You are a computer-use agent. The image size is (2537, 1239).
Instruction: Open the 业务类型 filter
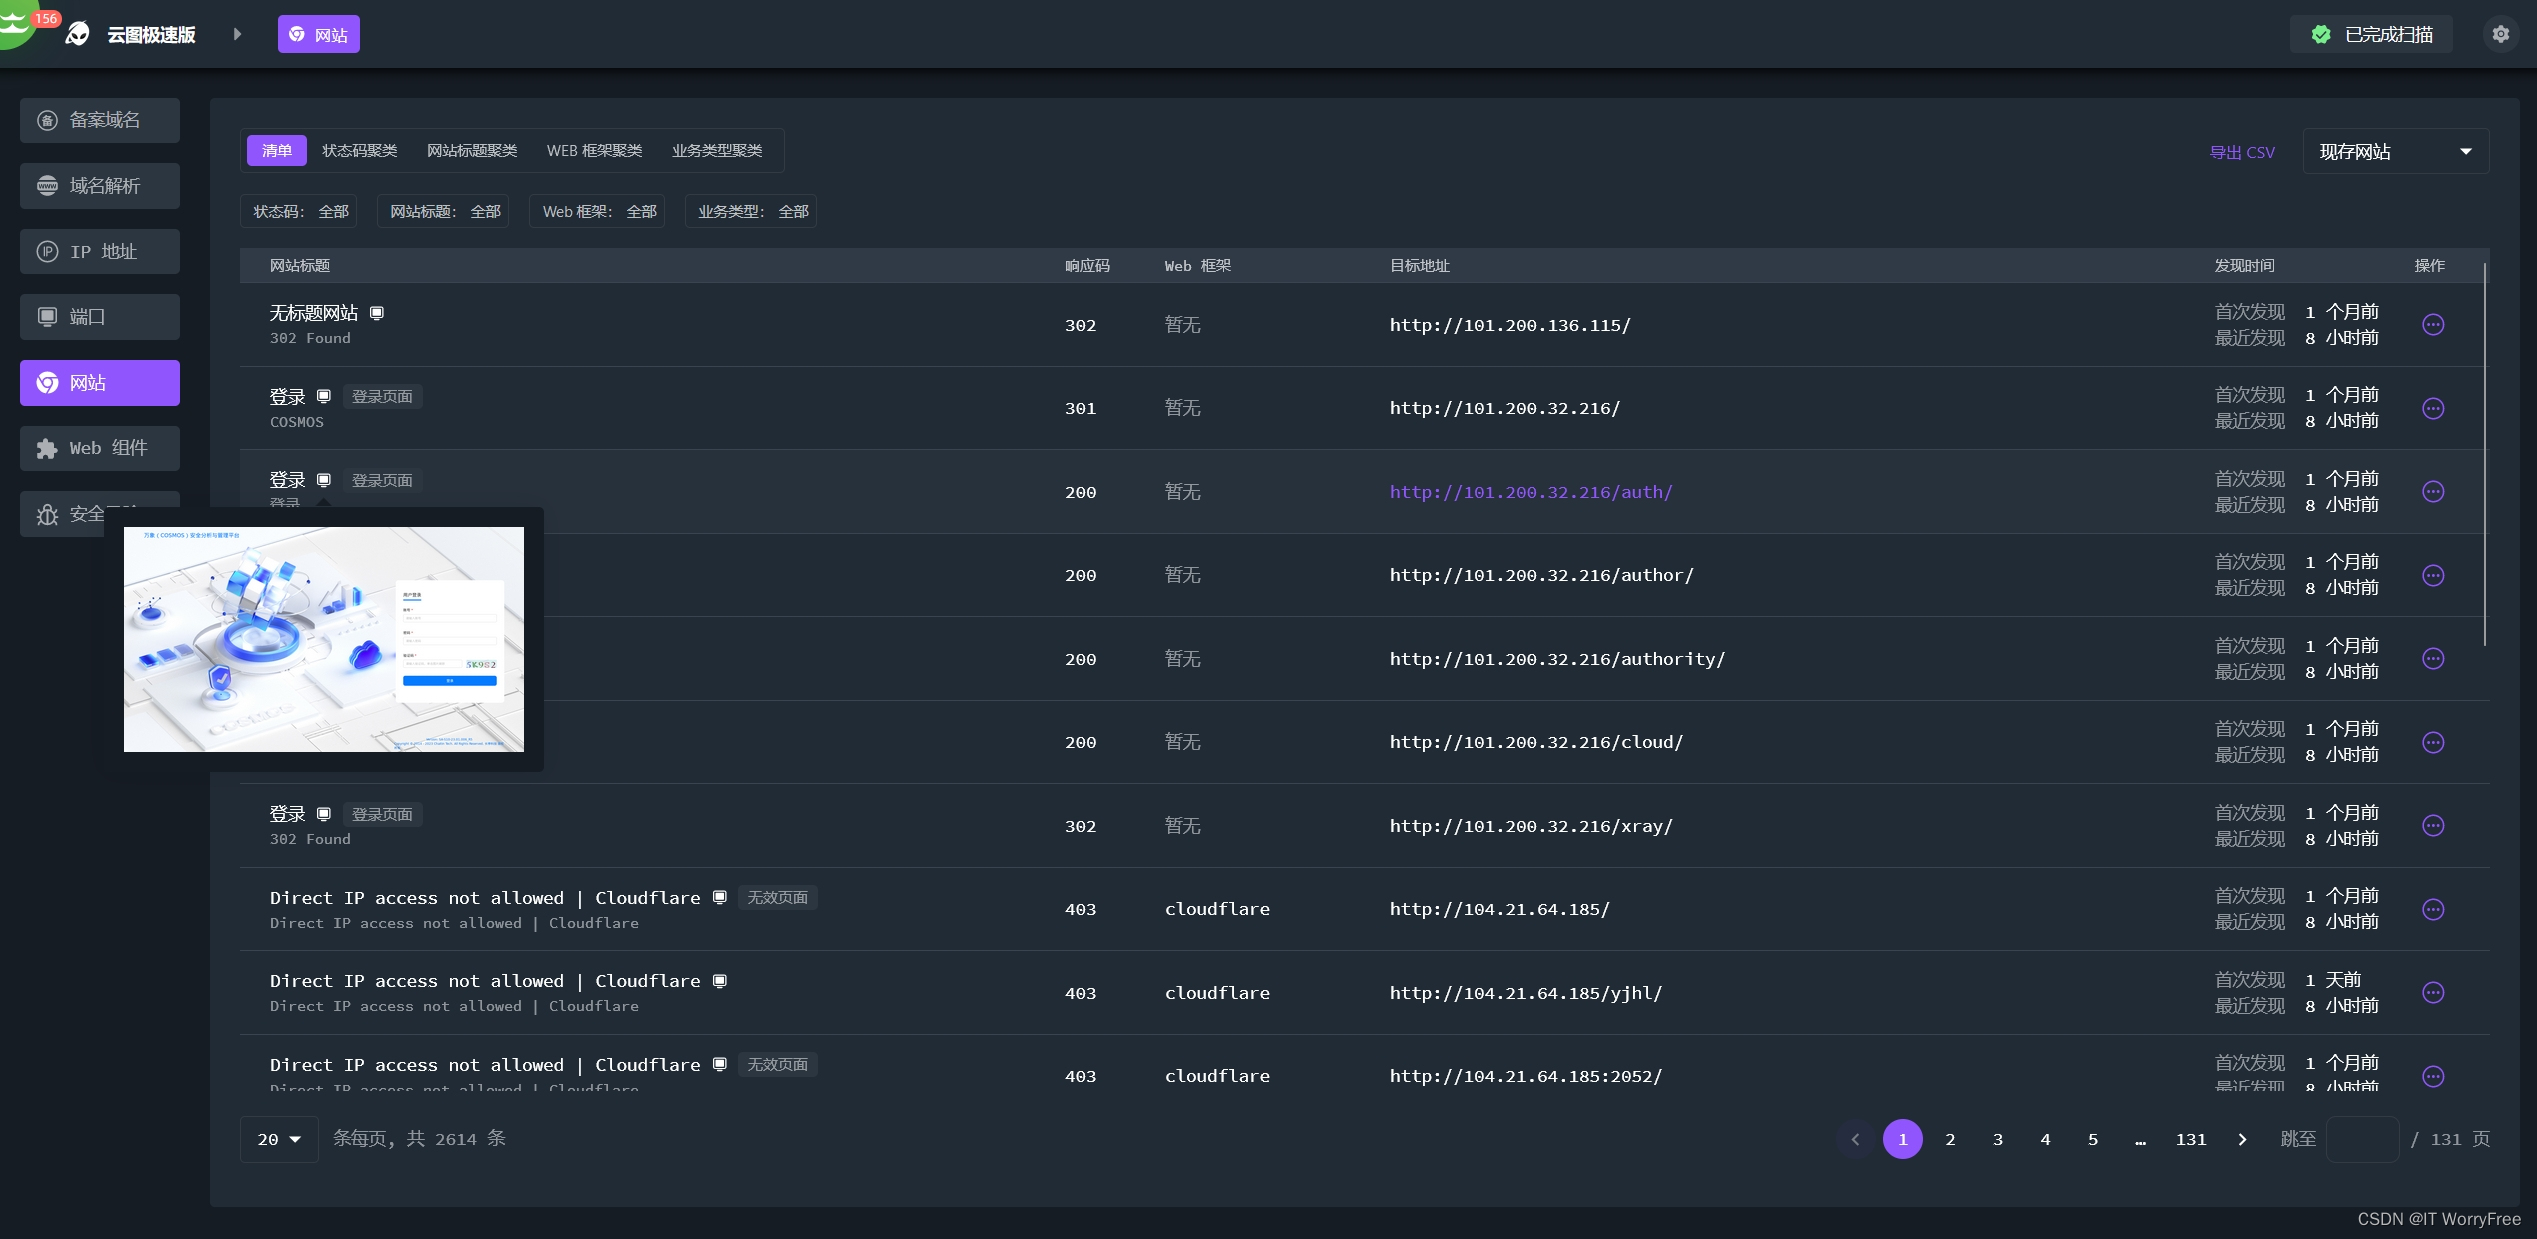pyautogui.click(x=752, y=211)
